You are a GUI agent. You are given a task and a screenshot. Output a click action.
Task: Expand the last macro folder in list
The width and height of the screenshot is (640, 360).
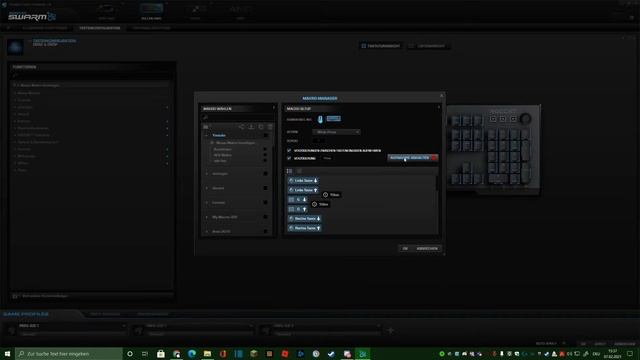(x=207, y=231)
